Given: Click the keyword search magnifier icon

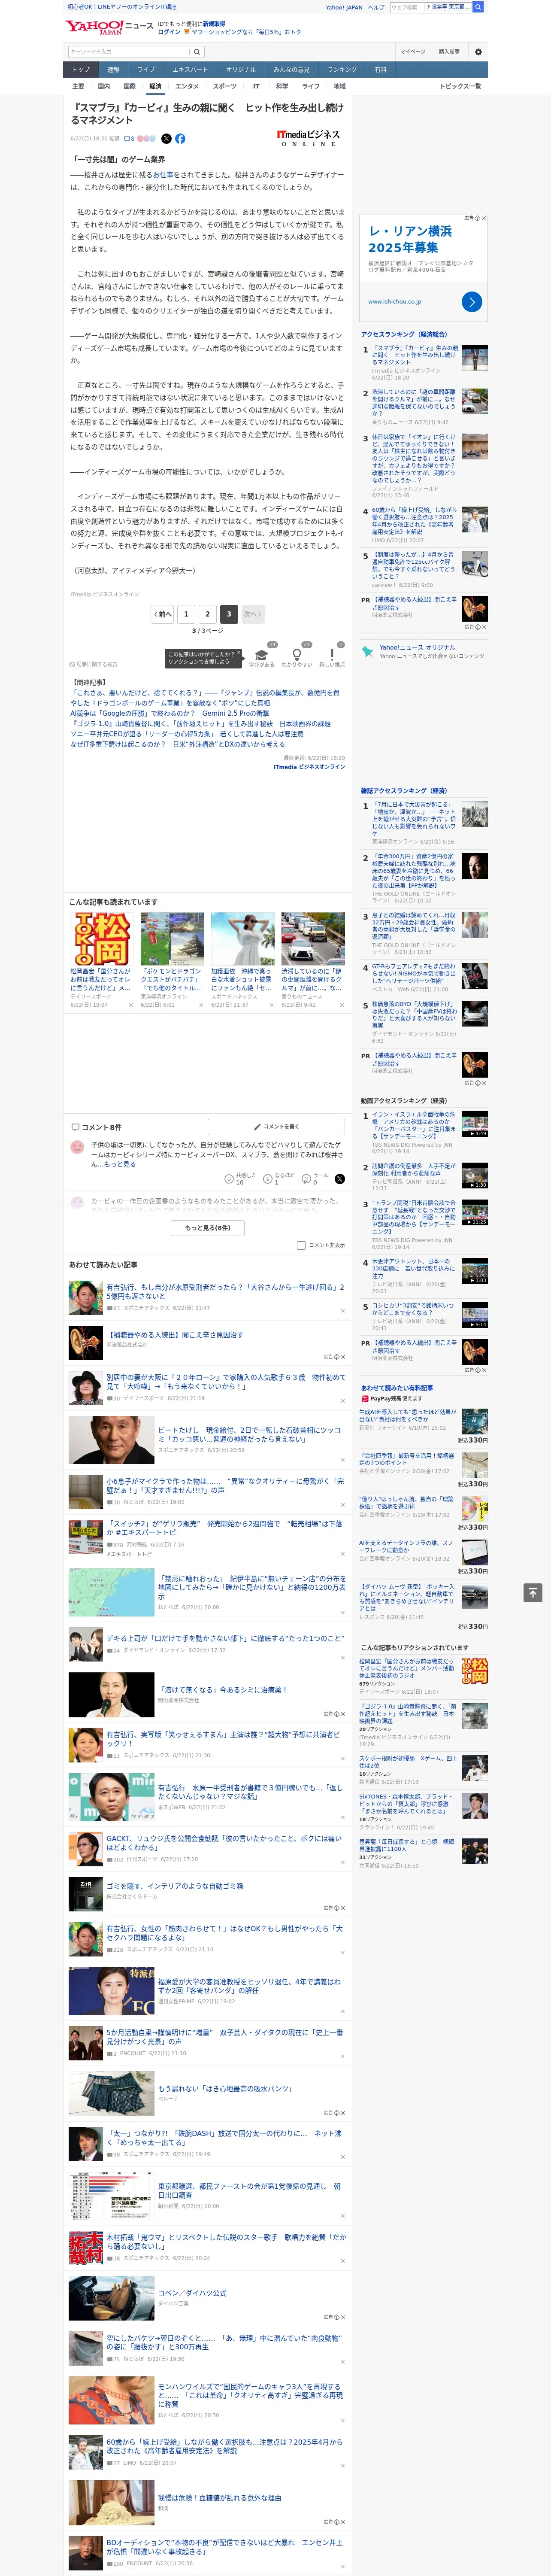Looking at the screenshot, I should point(196,52).
